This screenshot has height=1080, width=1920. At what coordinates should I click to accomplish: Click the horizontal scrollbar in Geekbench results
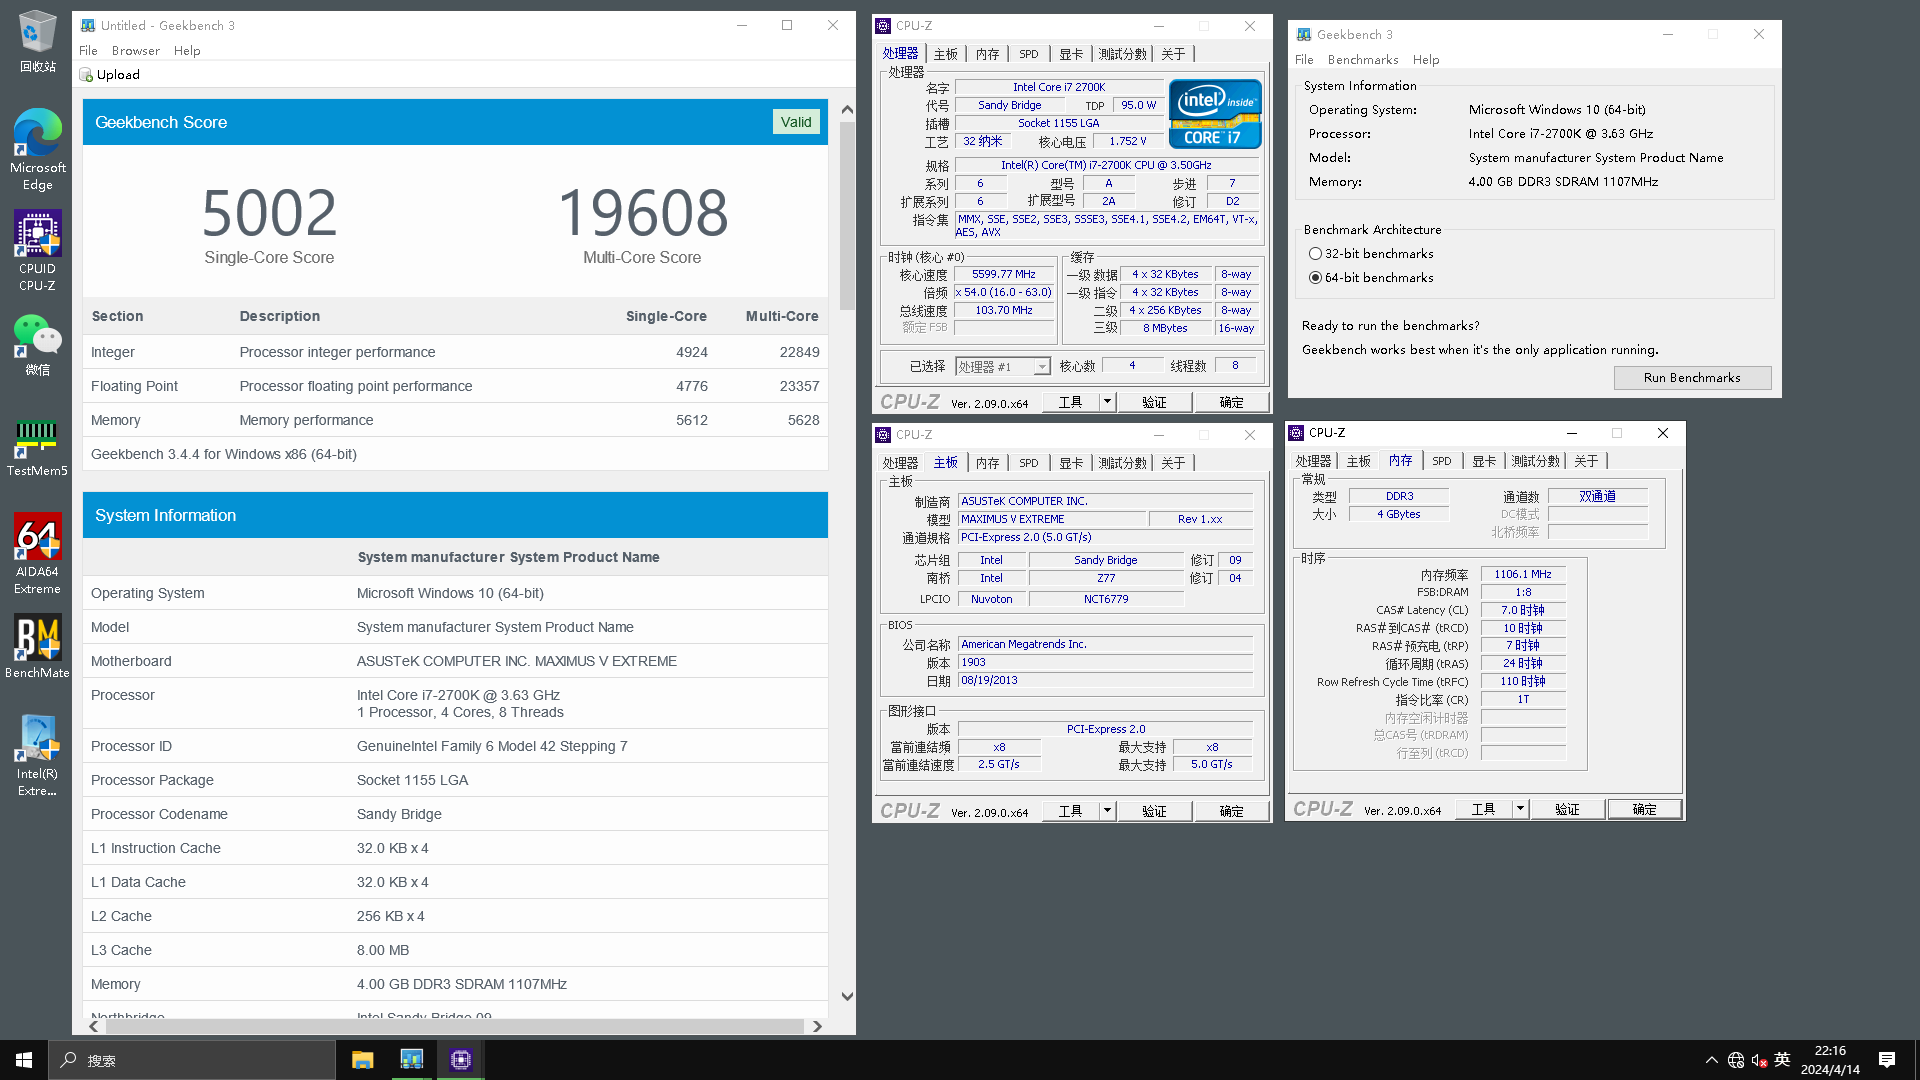(455, 1026)
